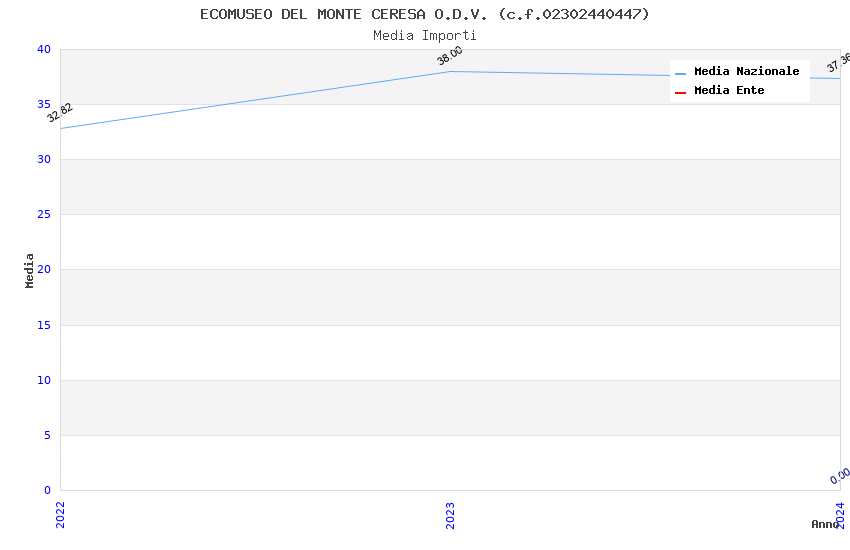Click the 32.82 data label

tap(60, 113)
